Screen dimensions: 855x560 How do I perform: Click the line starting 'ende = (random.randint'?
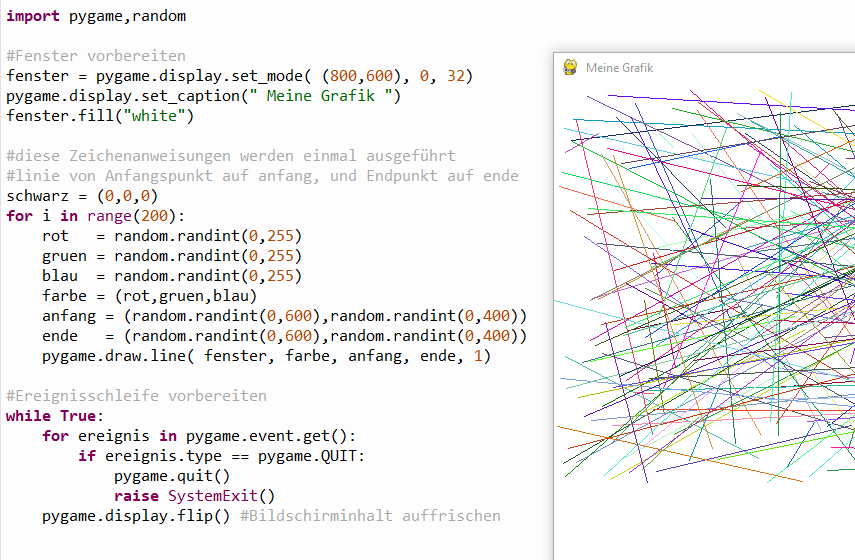[285, 336]
